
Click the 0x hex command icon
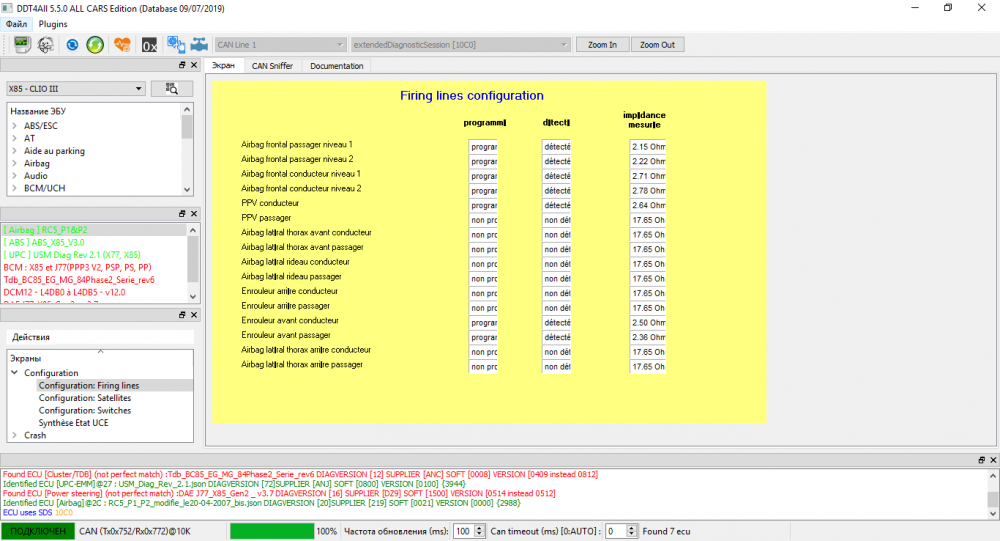149,45
